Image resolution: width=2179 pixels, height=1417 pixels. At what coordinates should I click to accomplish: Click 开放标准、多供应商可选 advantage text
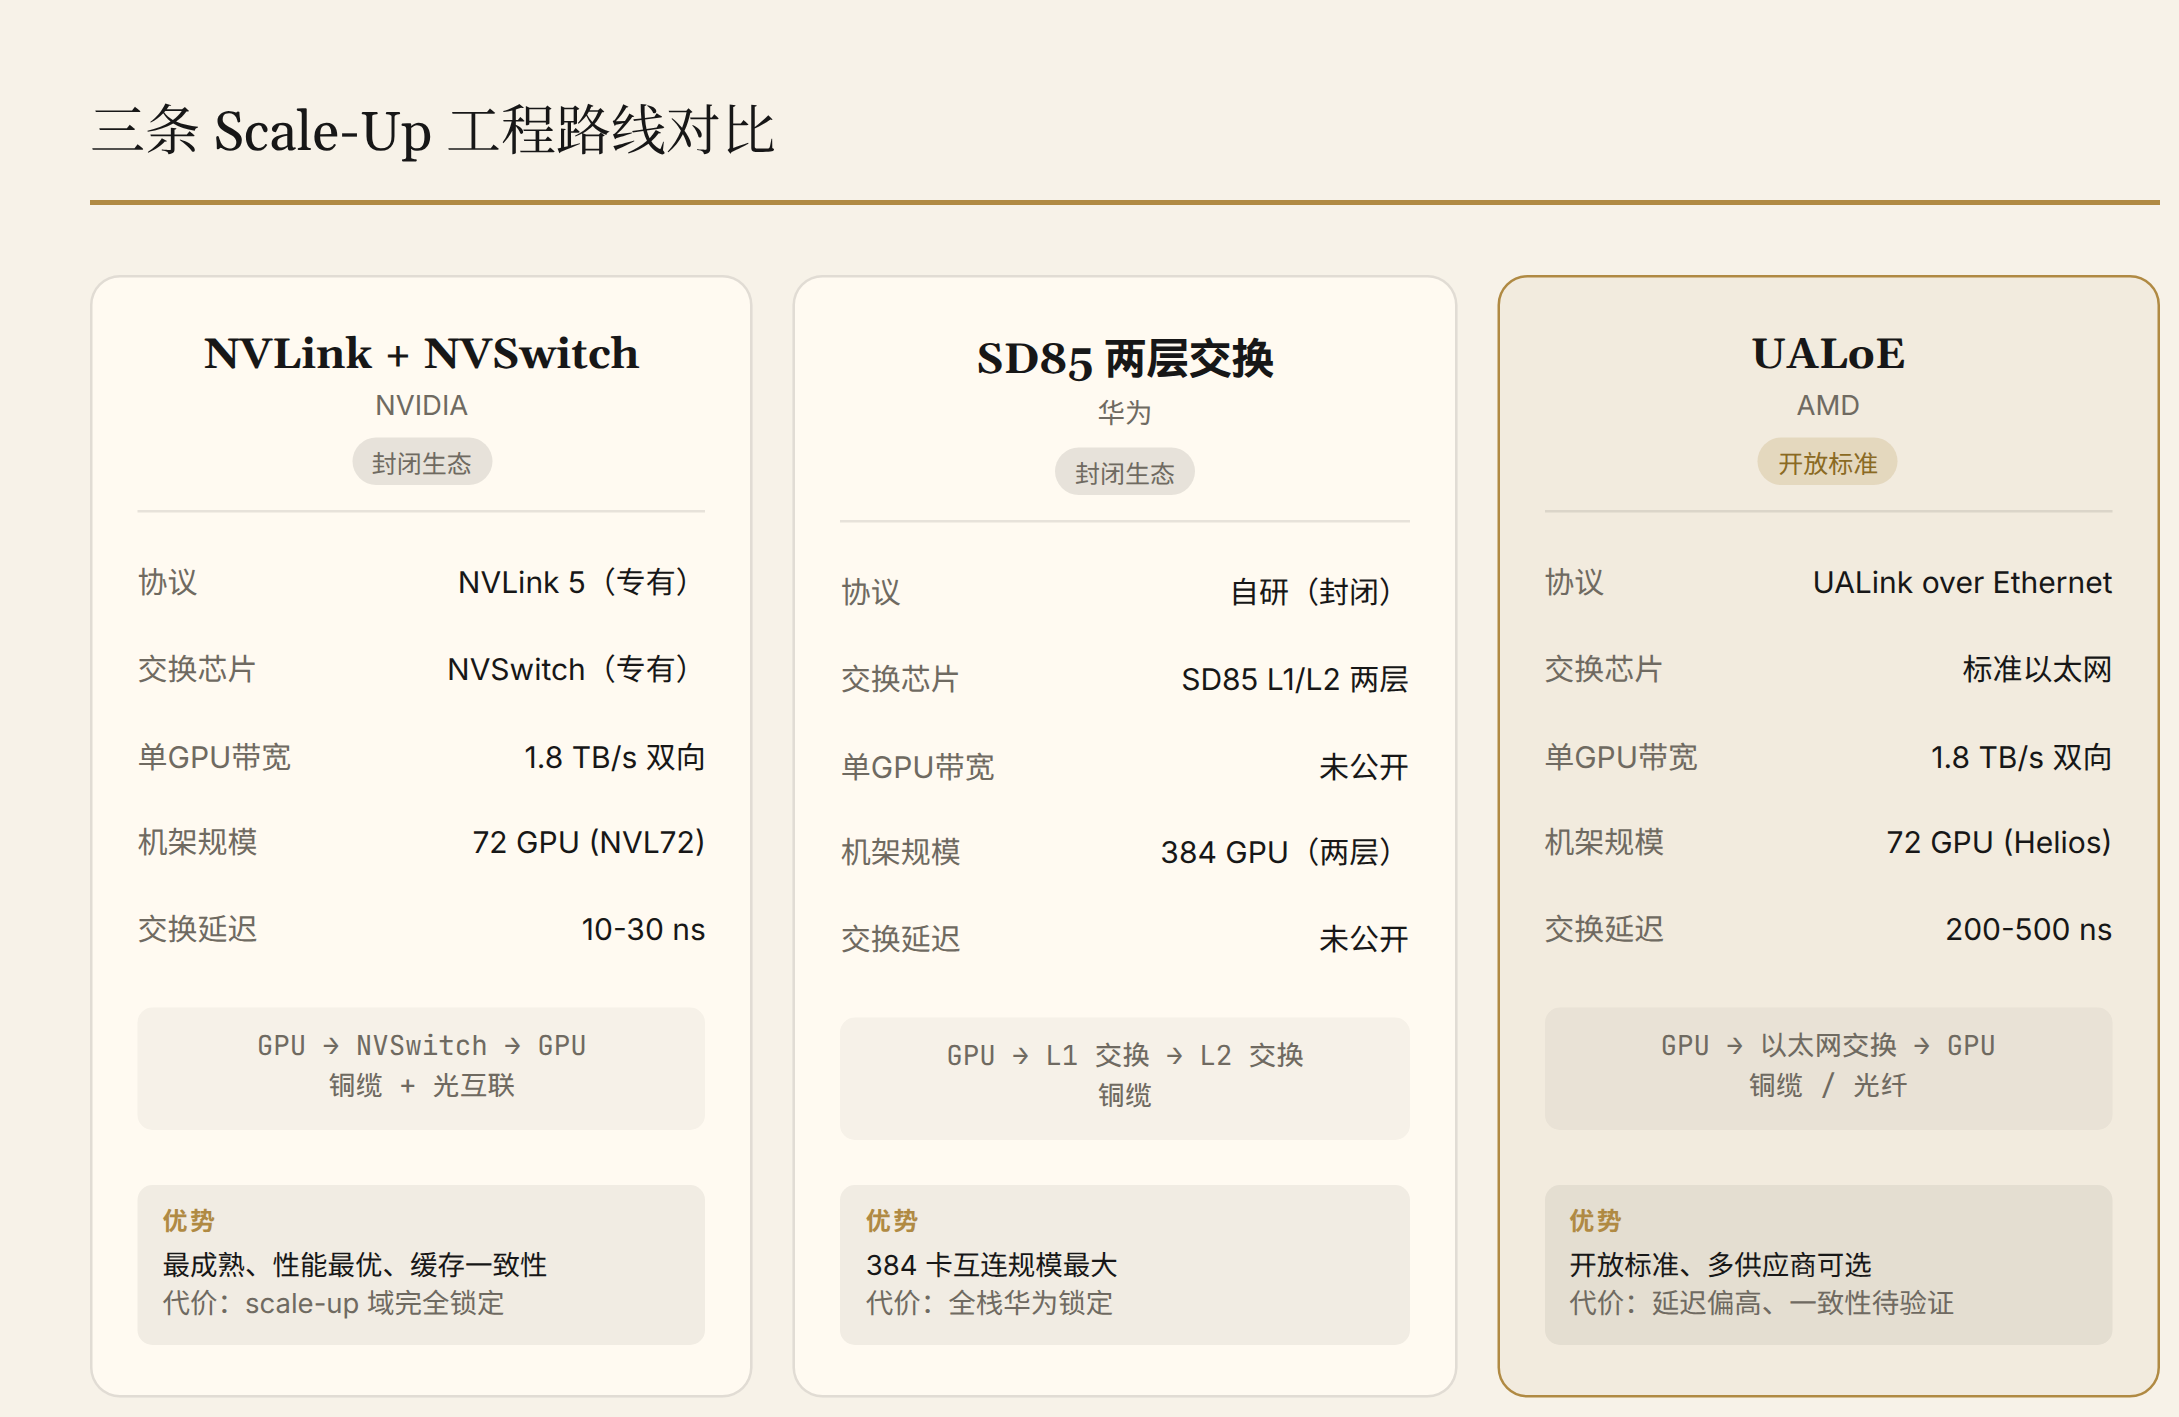click(x=1720, y=1265)
